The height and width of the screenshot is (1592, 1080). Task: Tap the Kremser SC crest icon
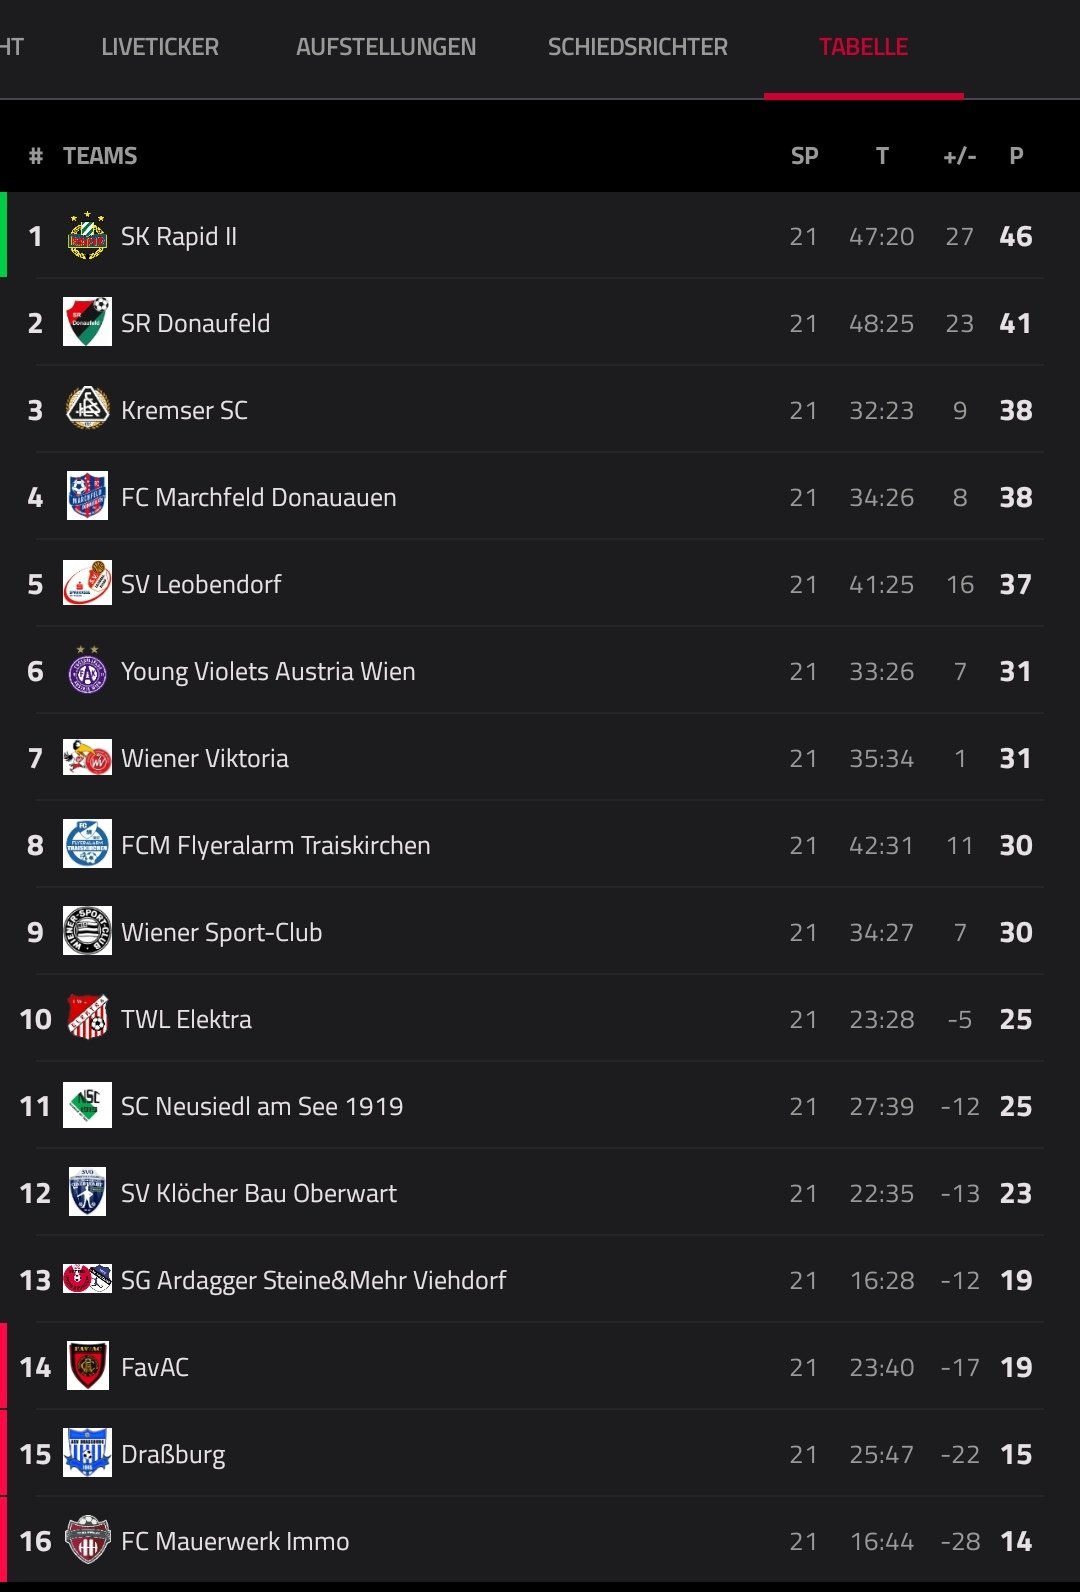pos(87,409)
